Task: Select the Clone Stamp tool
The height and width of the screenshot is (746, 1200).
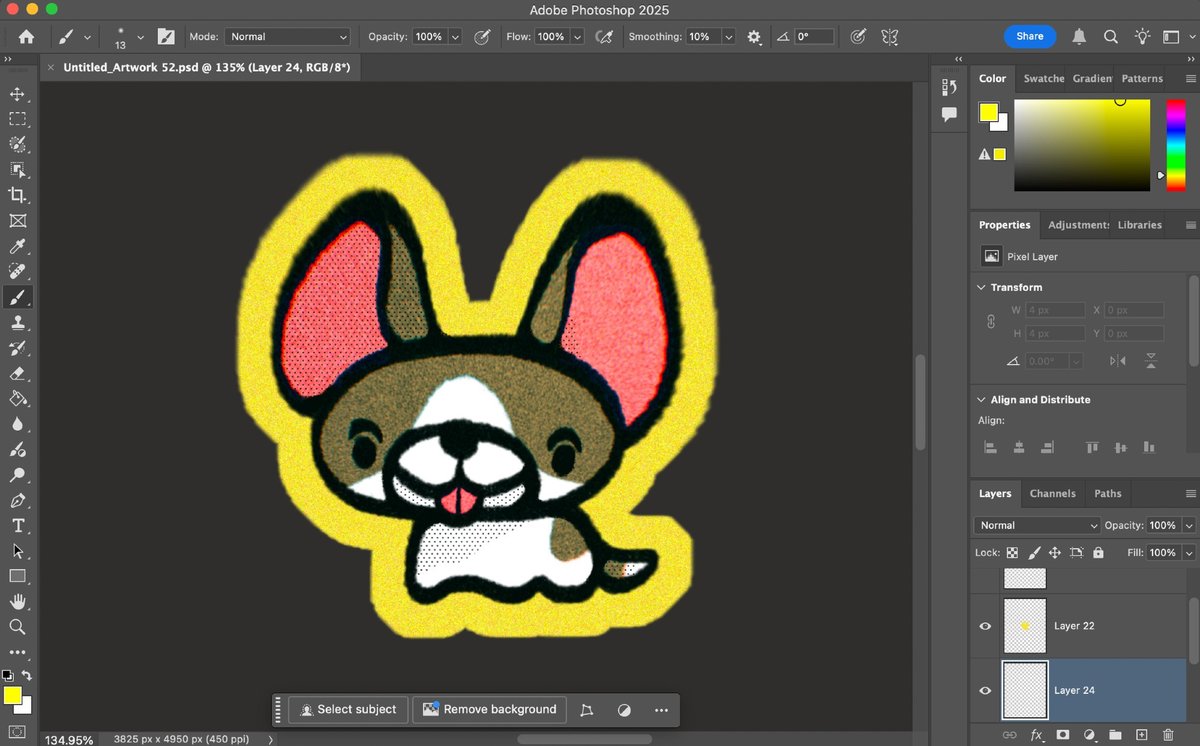Action: [17, 322]
